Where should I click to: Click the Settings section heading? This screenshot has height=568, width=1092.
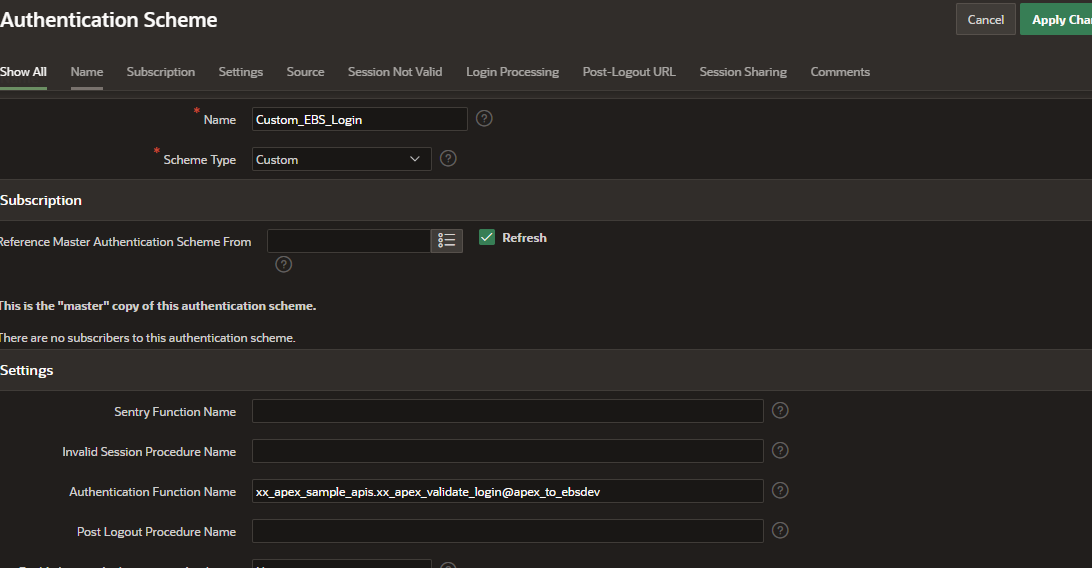click(26, 370)
